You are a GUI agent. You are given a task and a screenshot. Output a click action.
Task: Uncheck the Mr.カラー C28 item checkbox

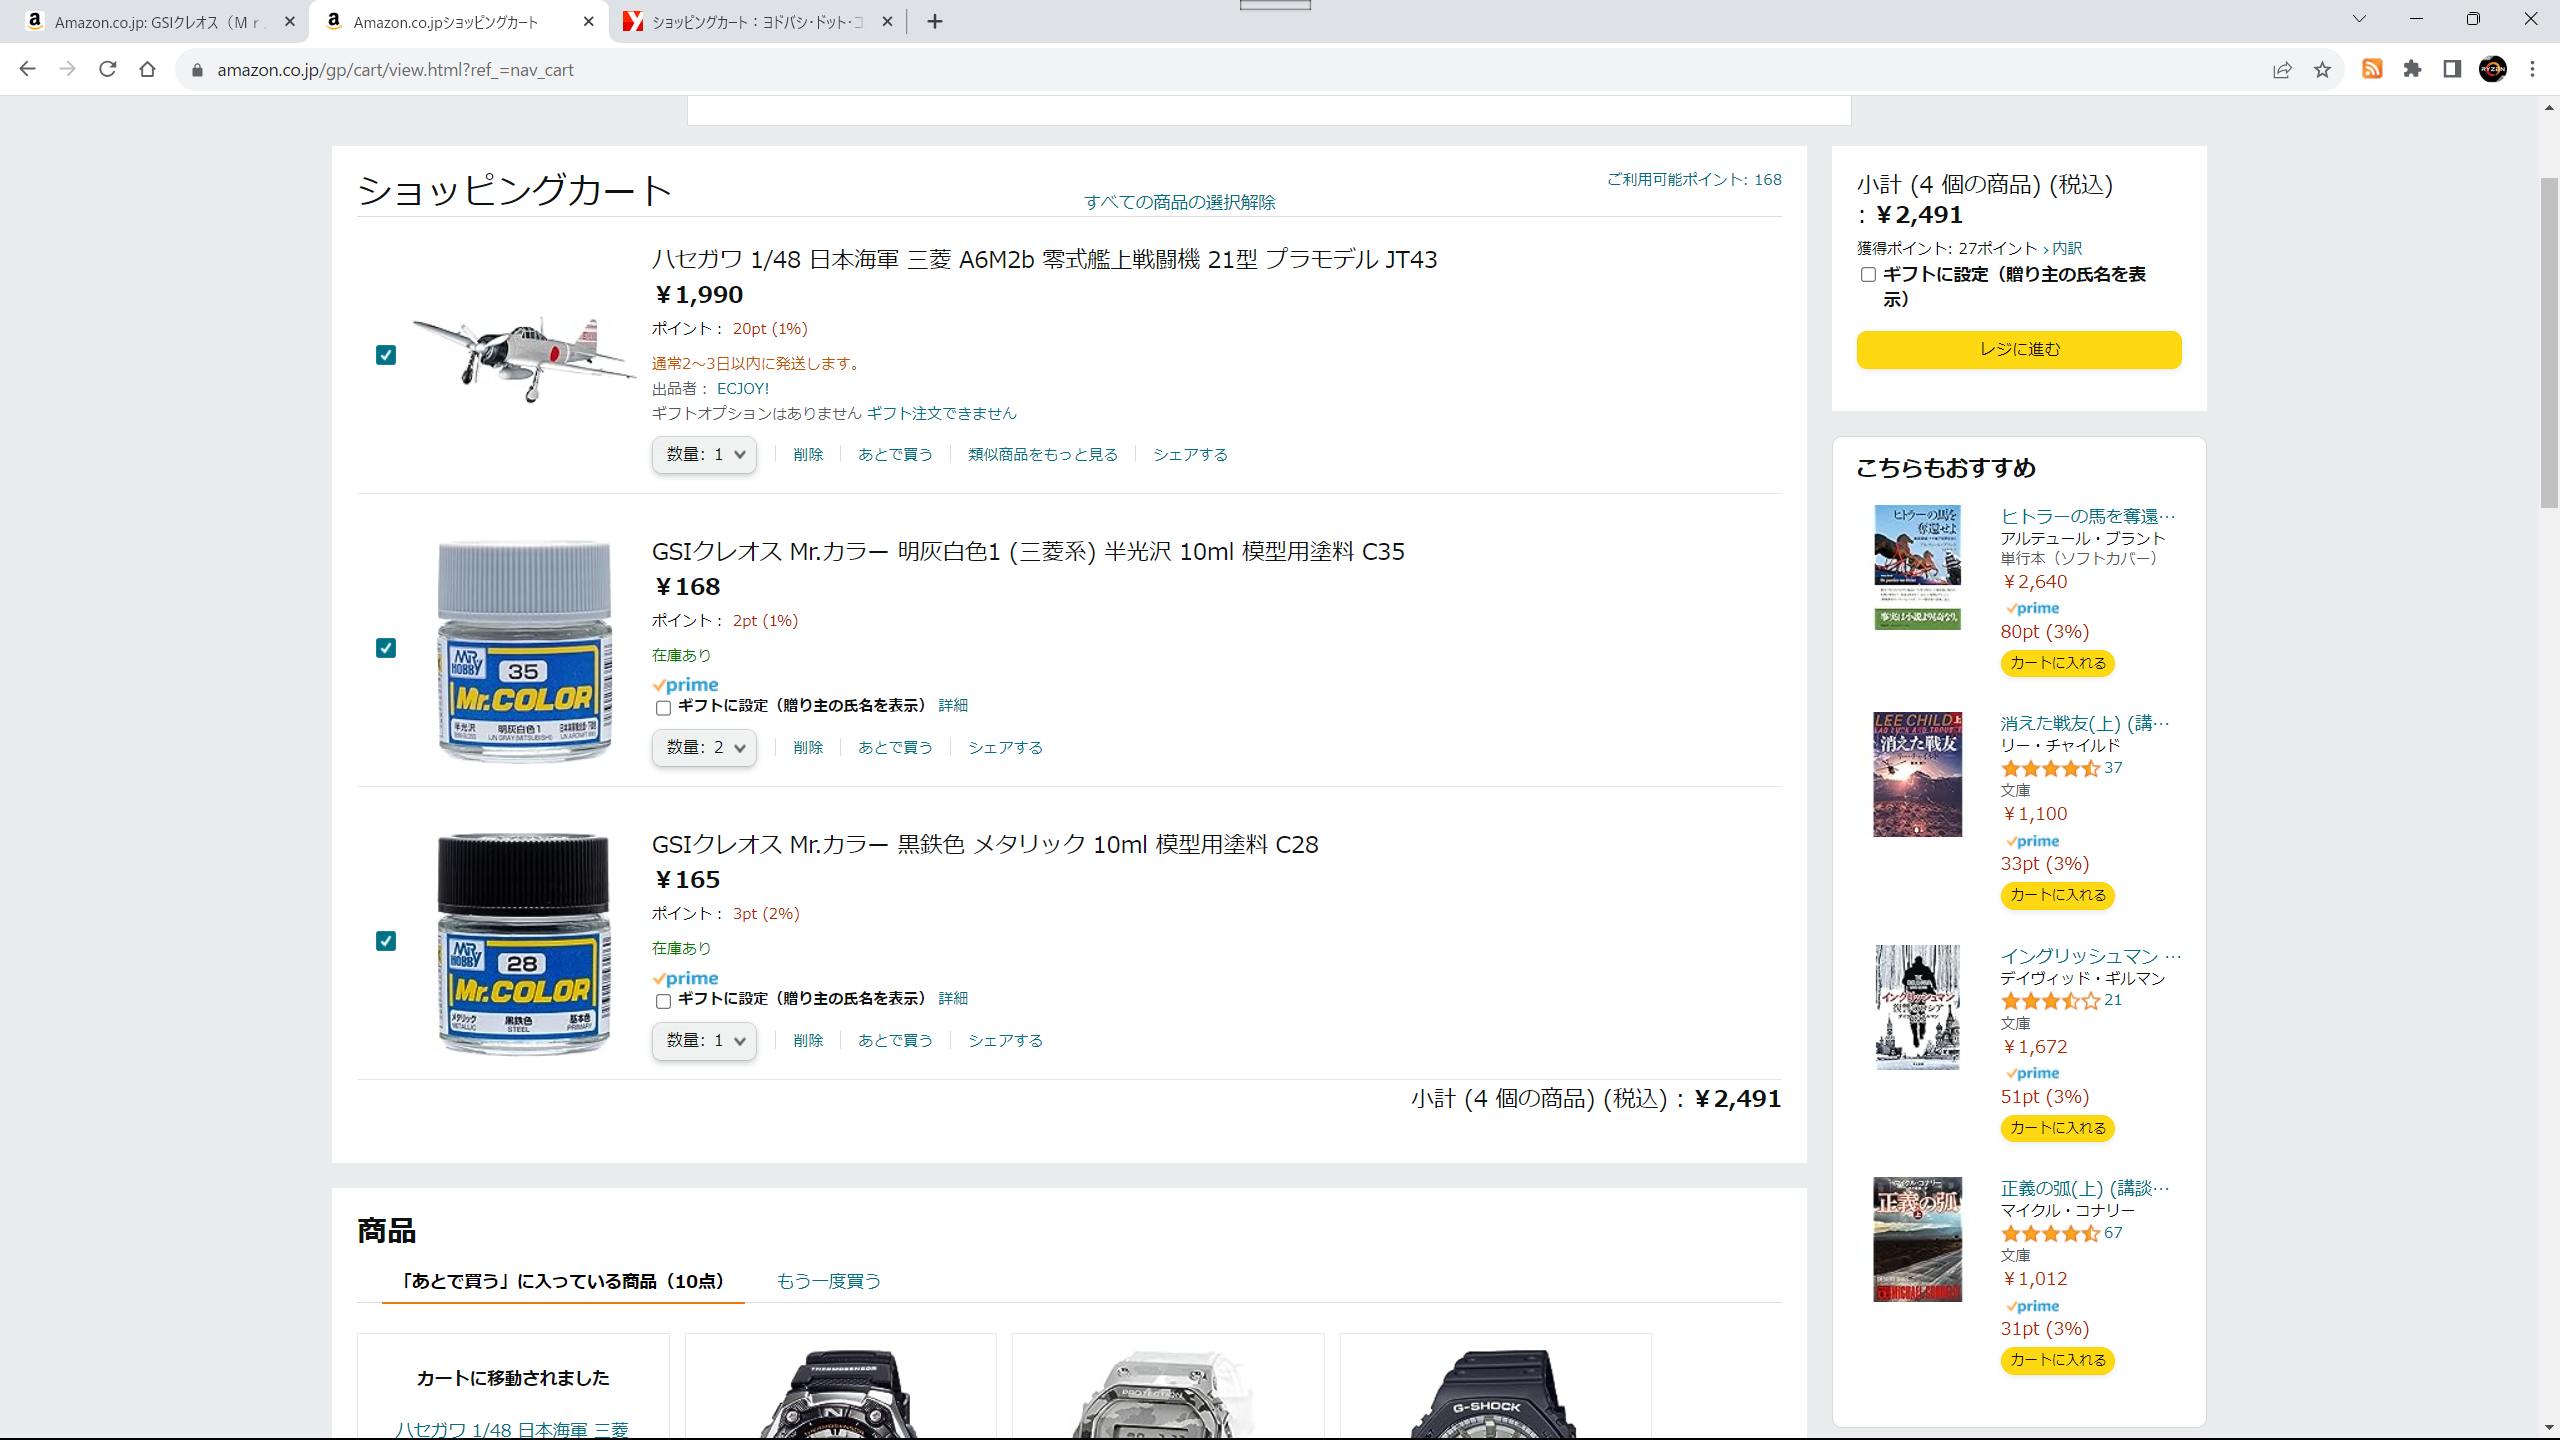[386, 941]
